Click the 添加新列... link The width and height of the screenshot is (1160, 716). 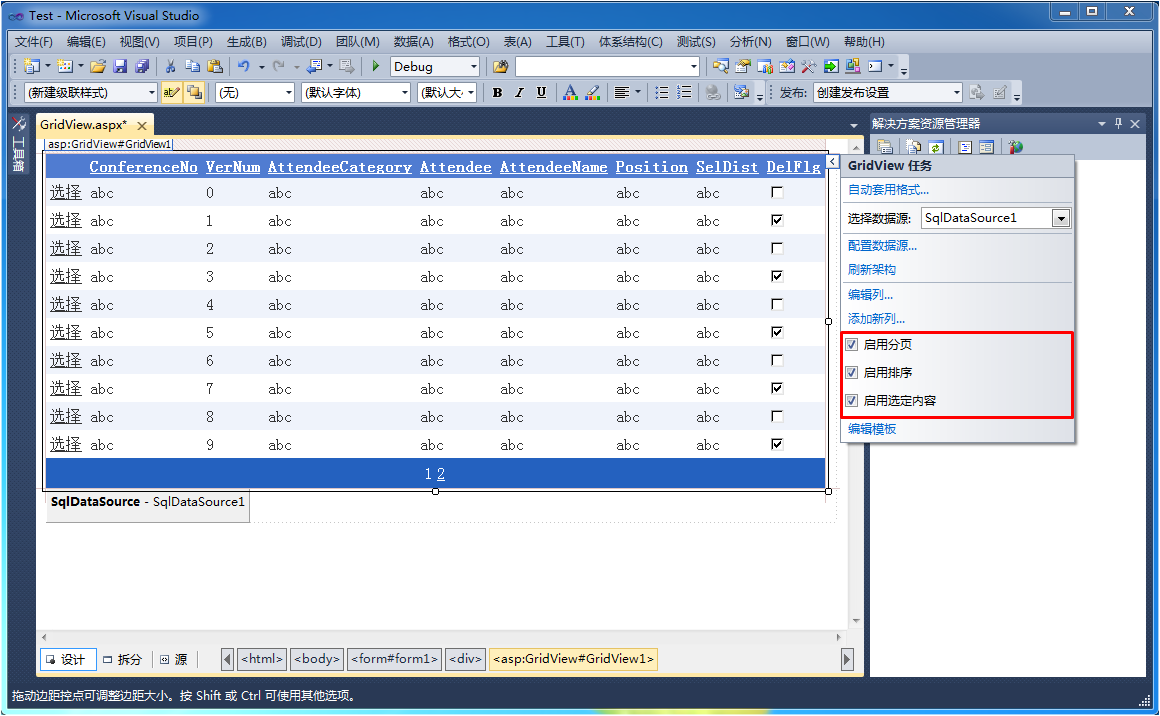coord(876,319)
